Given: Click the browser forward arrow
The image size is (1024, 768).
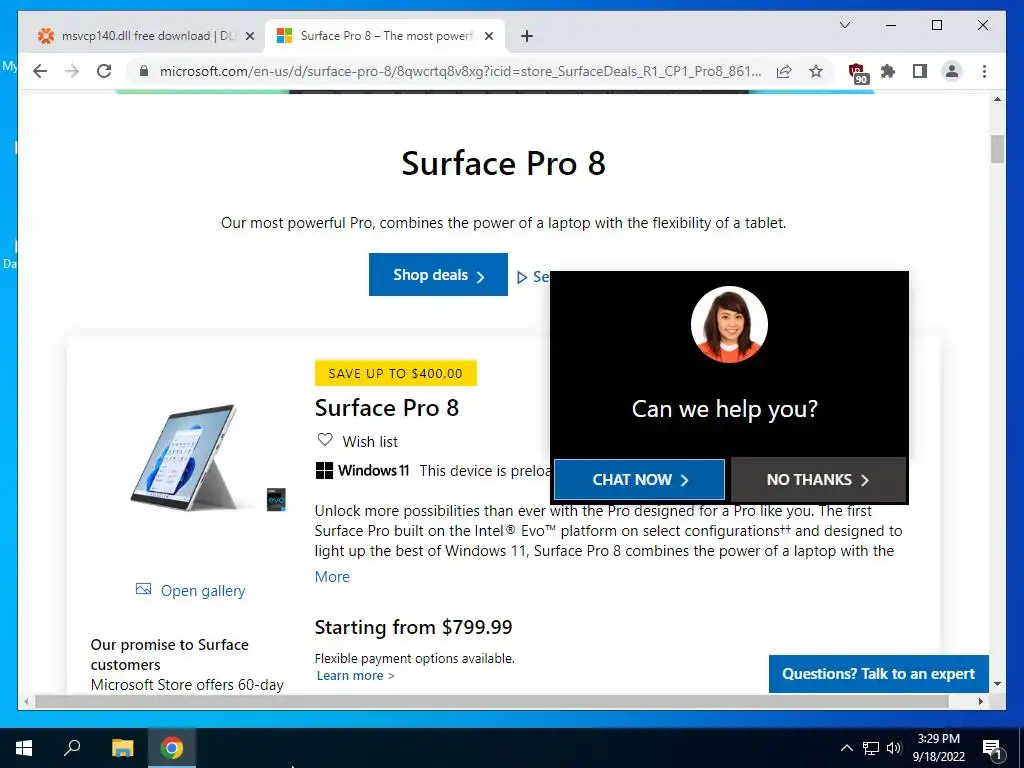Looking at the screenshot, I should 72,71.
